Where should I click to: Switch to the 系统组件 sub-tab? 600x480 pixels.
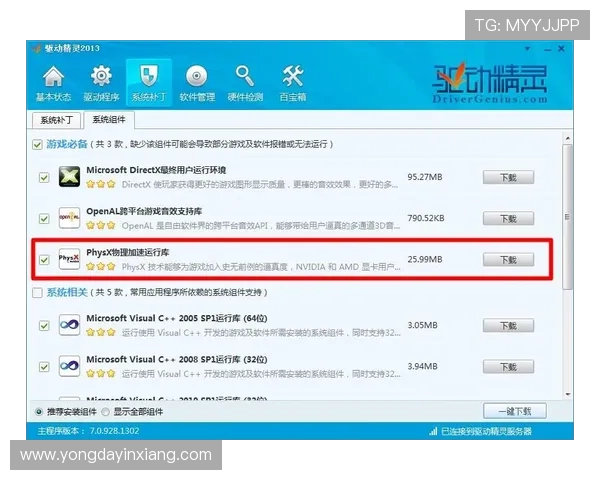point(109,119)
